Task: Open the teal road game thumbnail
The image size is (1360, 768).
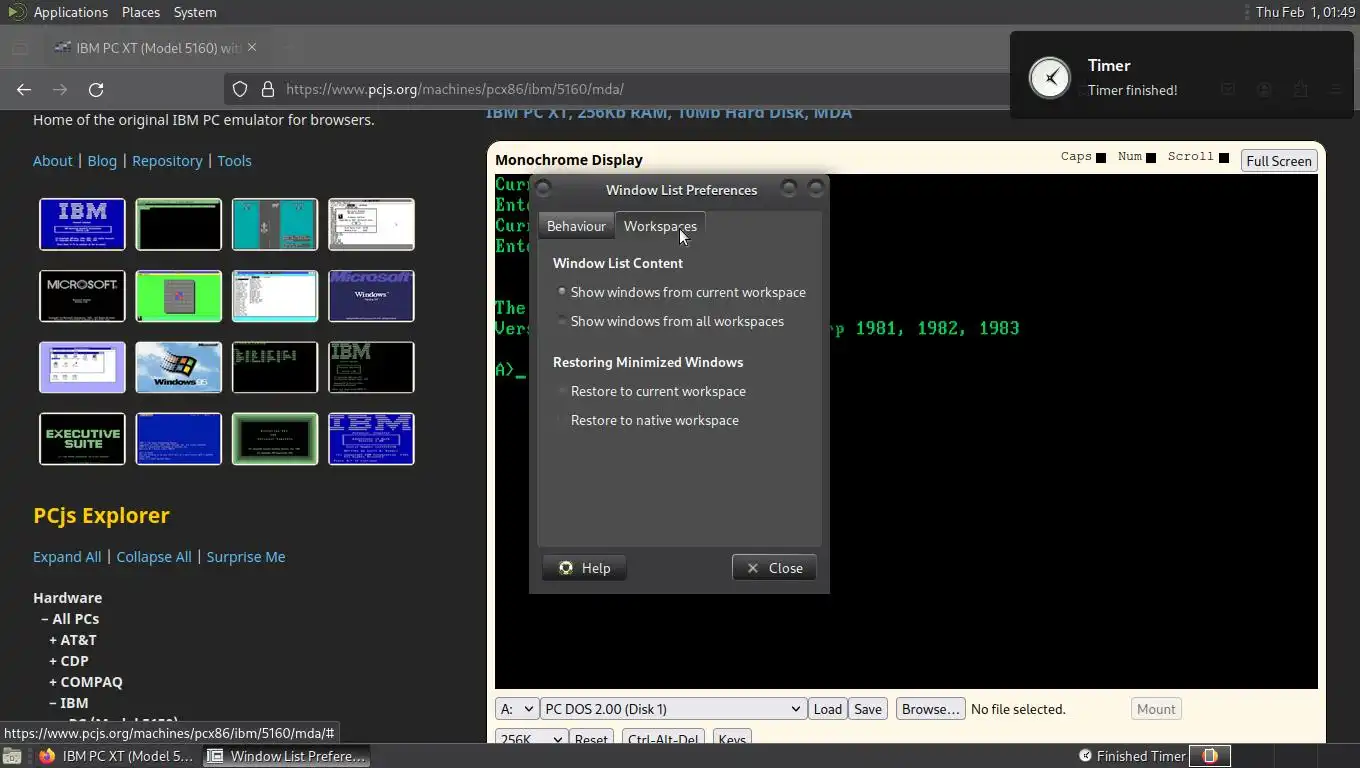Action: pos(275,224)
